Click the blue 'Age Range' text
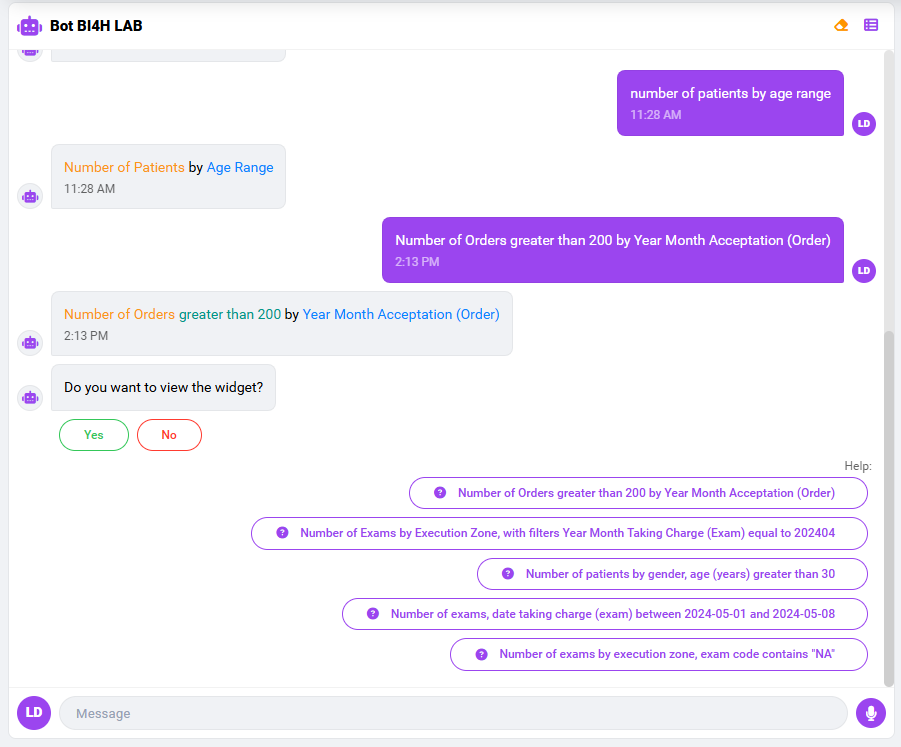Image resolution: width=901 pixels, height=747 pixels. tap(240, 167)
